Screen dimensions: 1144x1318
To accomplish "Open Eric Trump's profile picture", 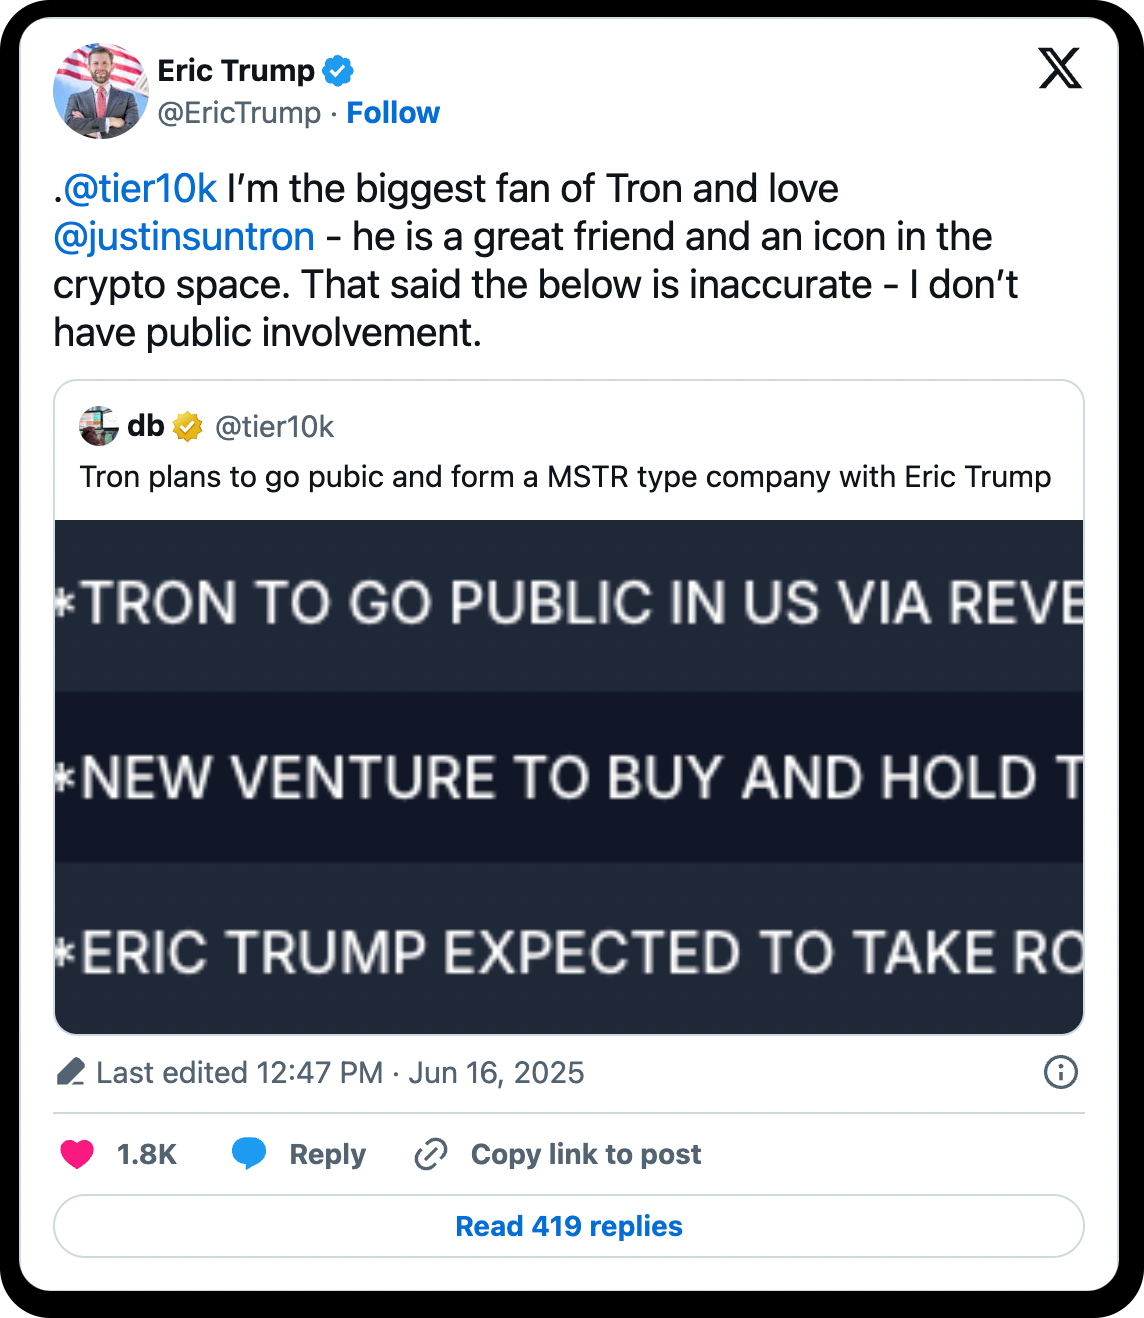I will pyautogui.click(x=100, y=91).
